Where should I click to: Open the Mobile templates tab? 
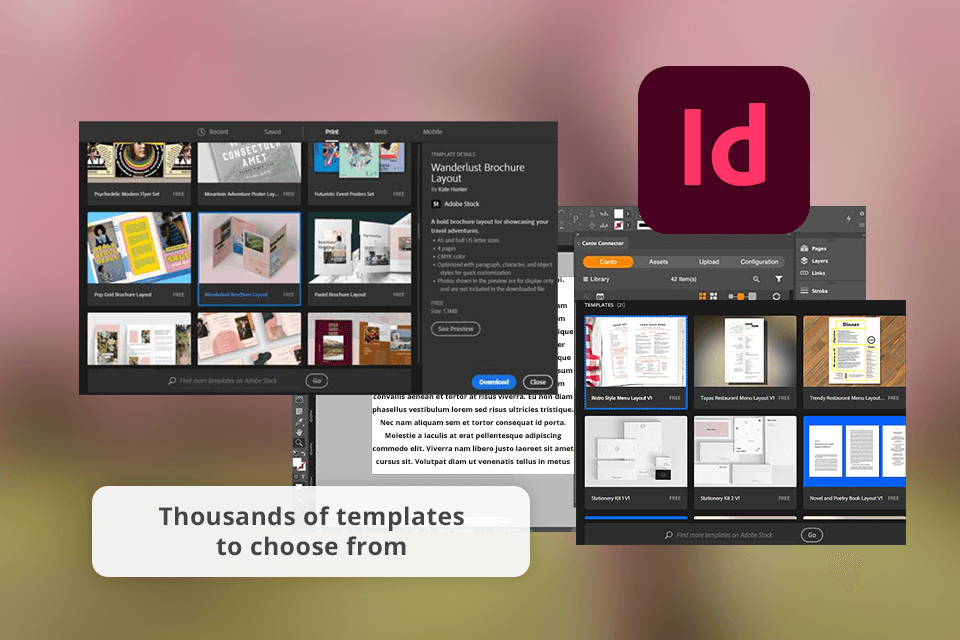[432, 132]
